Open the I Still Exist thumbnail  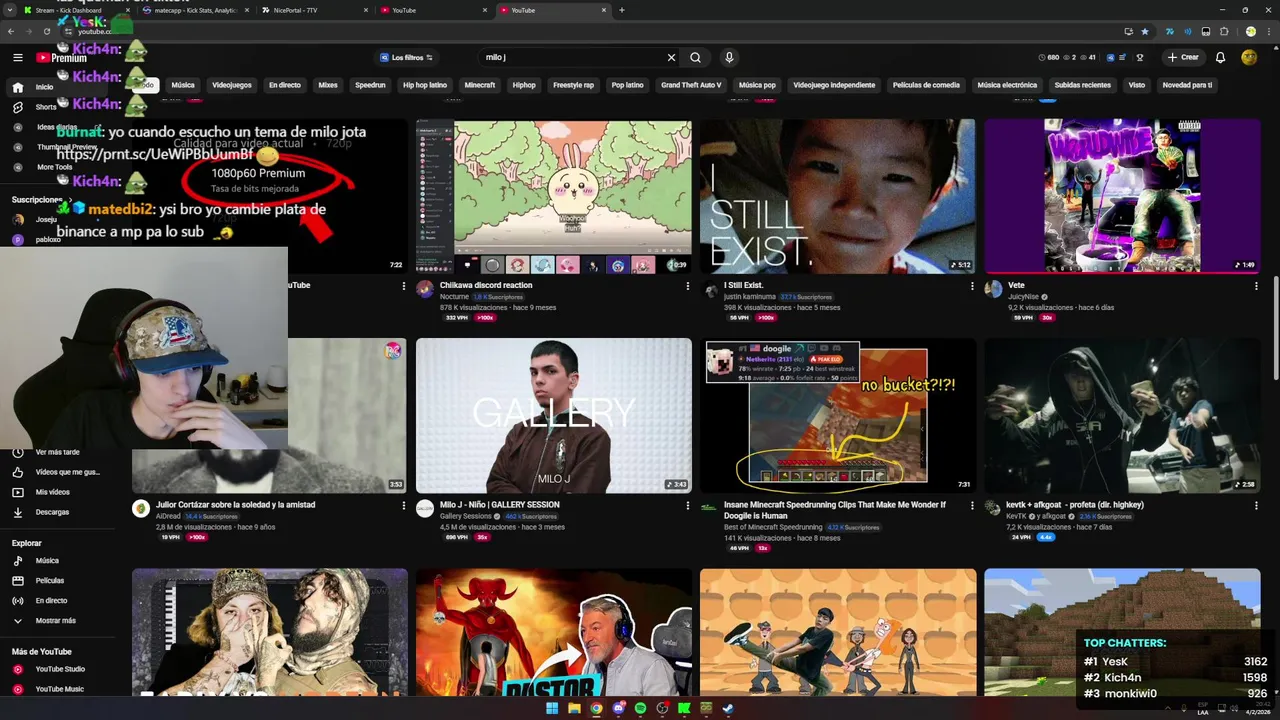pos(838,196)
